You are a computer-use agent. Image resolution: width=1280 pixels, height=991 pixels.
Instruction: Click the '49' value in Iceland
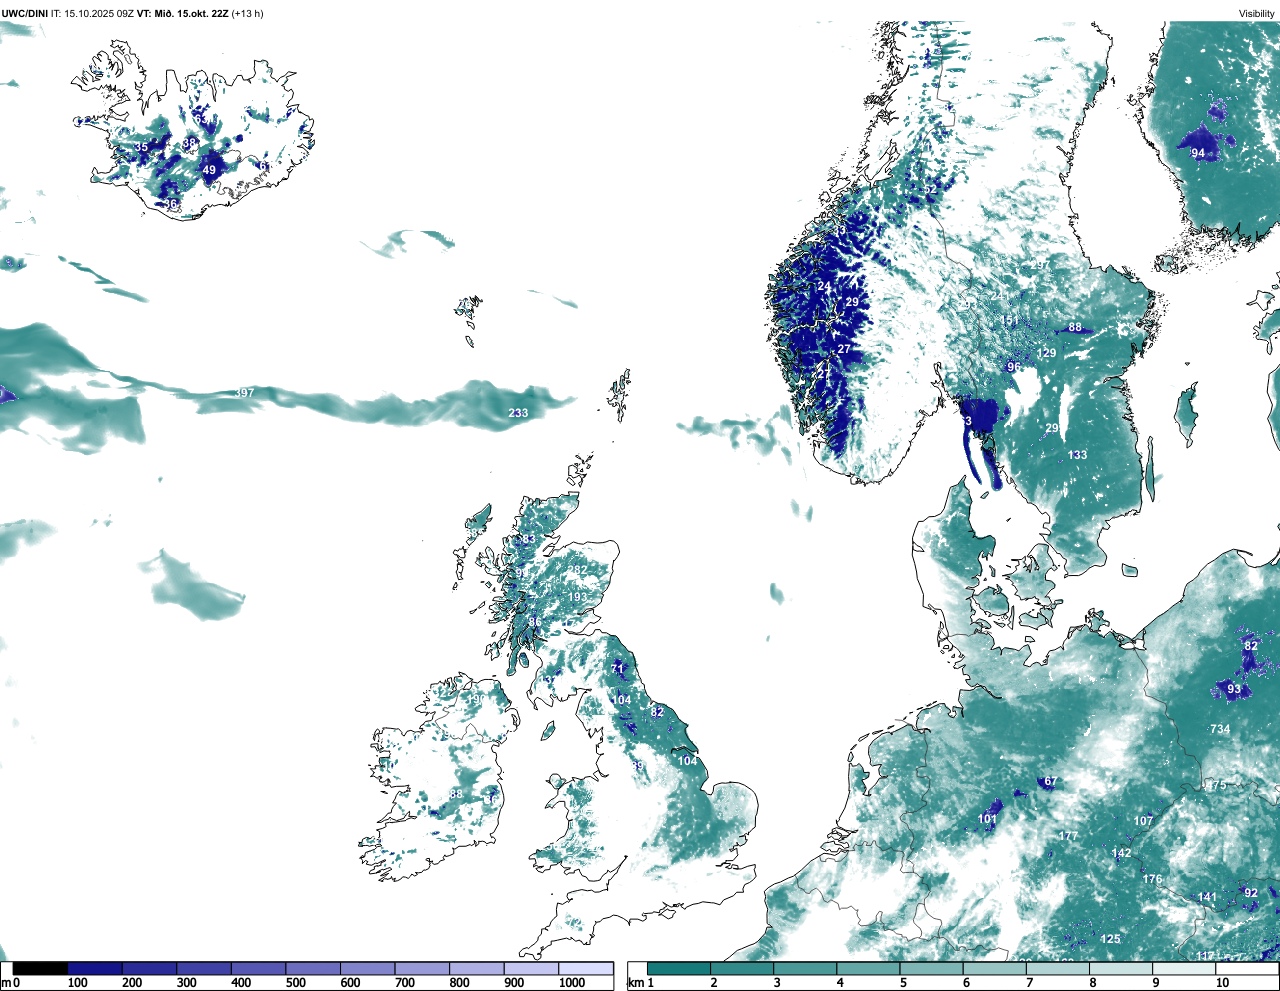209,171
